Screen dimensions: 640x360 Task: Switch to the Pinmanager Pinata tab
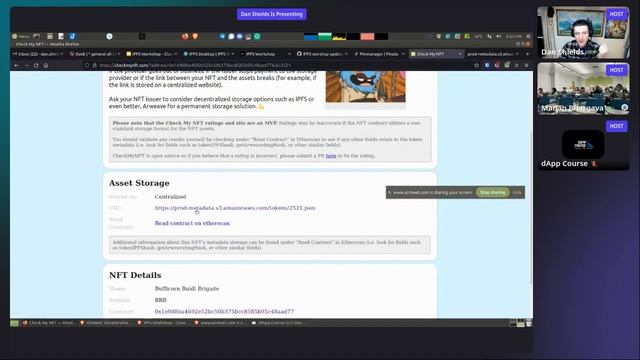(x=380, y=54)
